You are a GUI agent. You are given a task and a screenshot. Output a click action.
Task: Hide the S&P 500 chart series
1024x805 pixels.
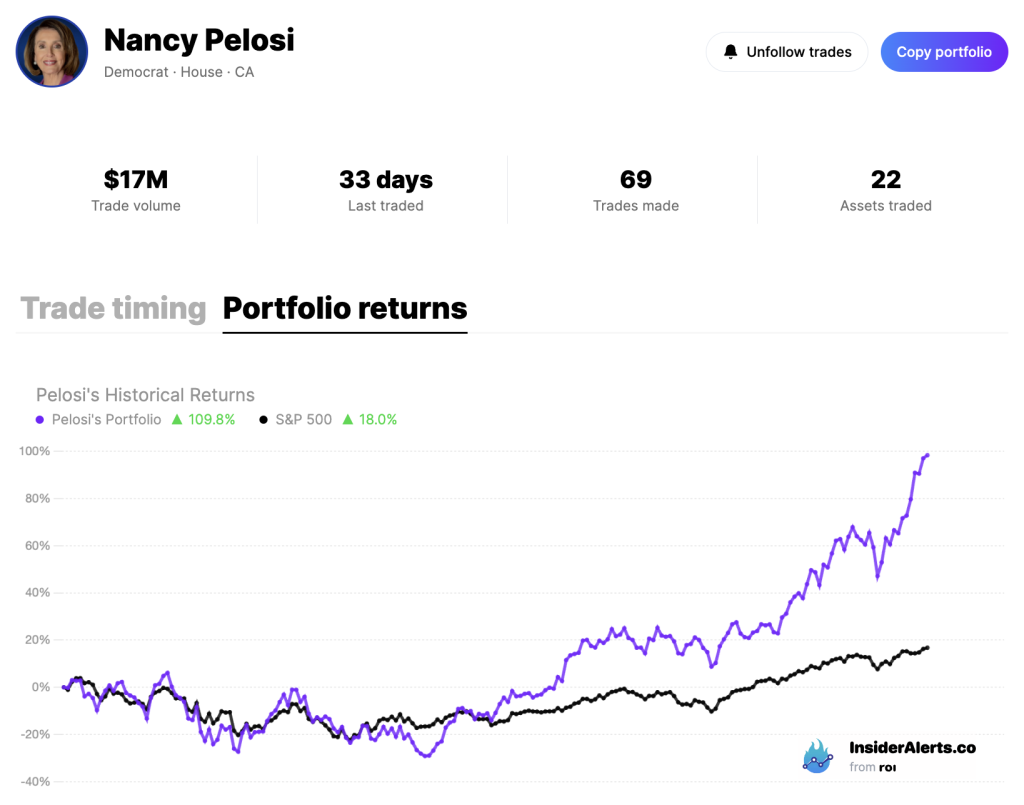click(303, 419)
